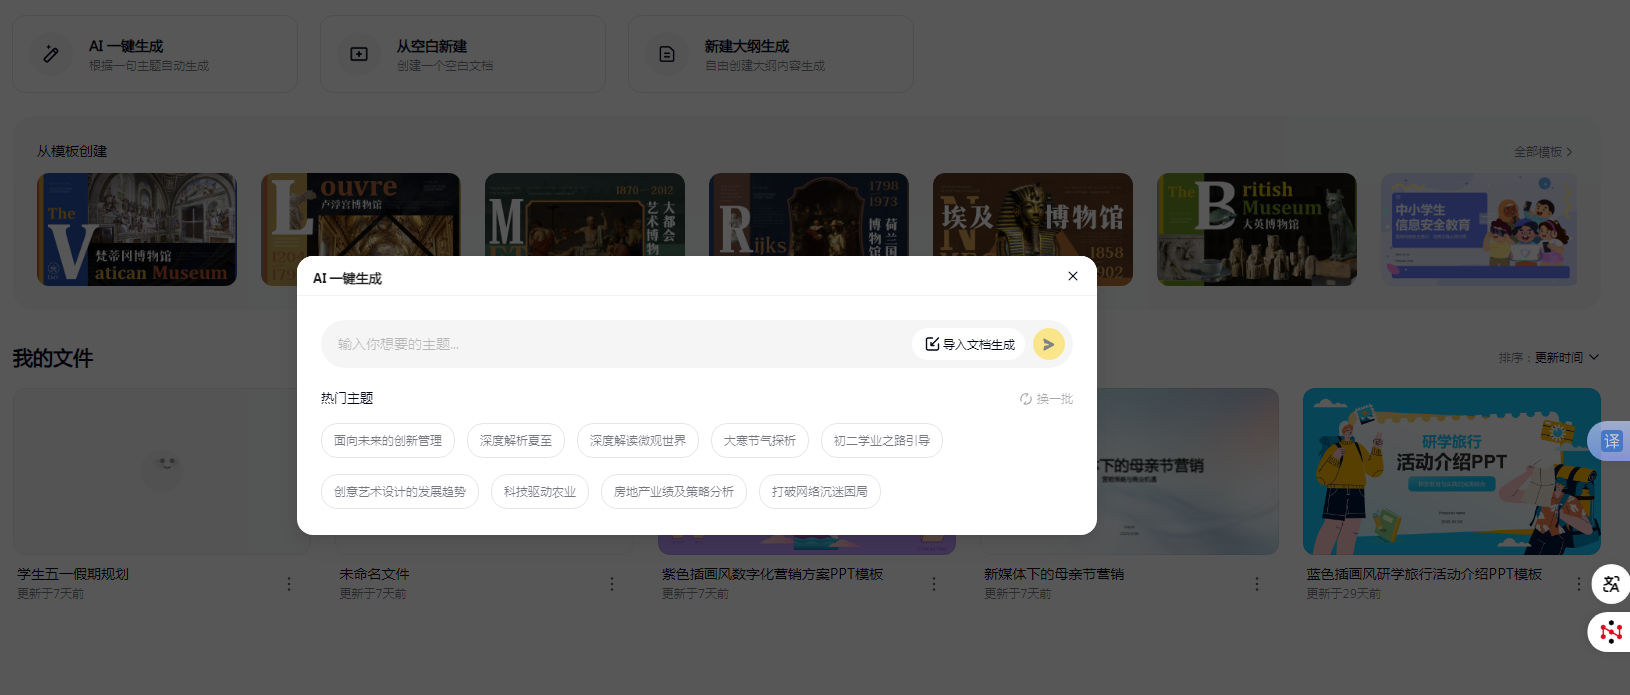Pick the 大寒节气探析 topic chip

[x=759, y=441]
